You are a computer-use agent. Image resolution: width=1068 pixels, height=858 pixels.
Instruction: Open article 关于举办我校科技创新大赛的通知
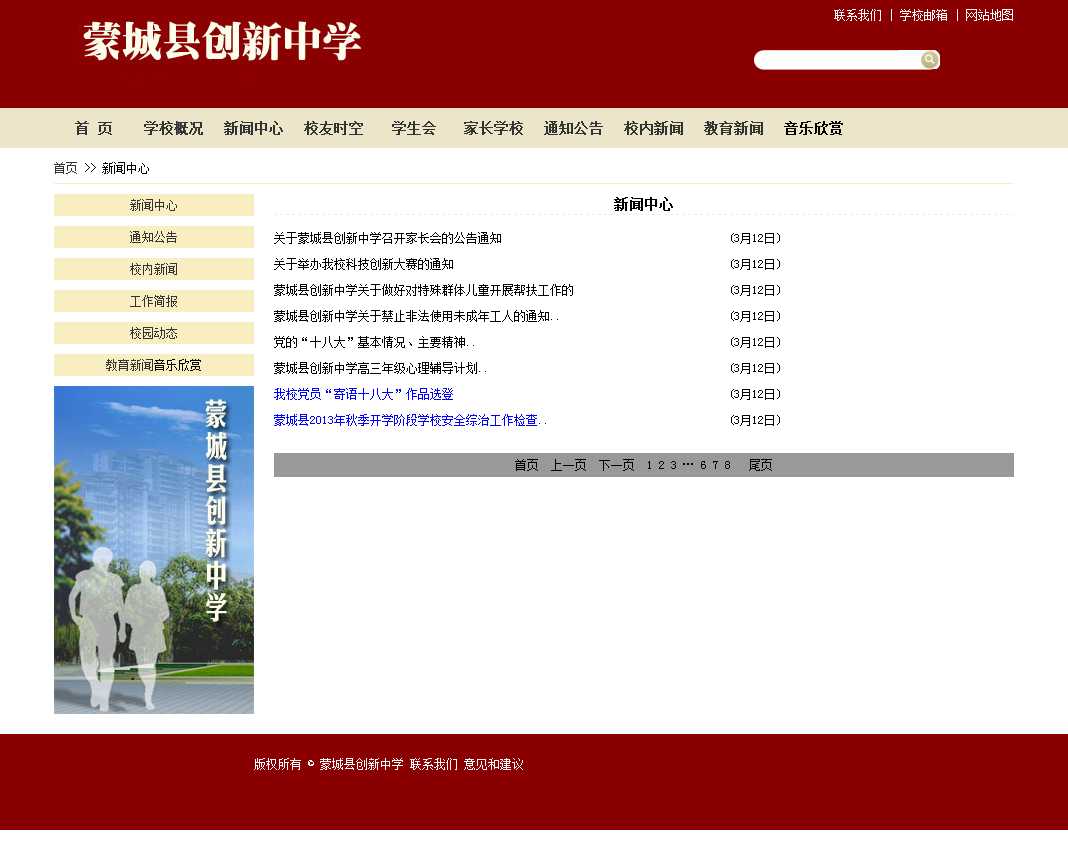[x=363, y=264]
